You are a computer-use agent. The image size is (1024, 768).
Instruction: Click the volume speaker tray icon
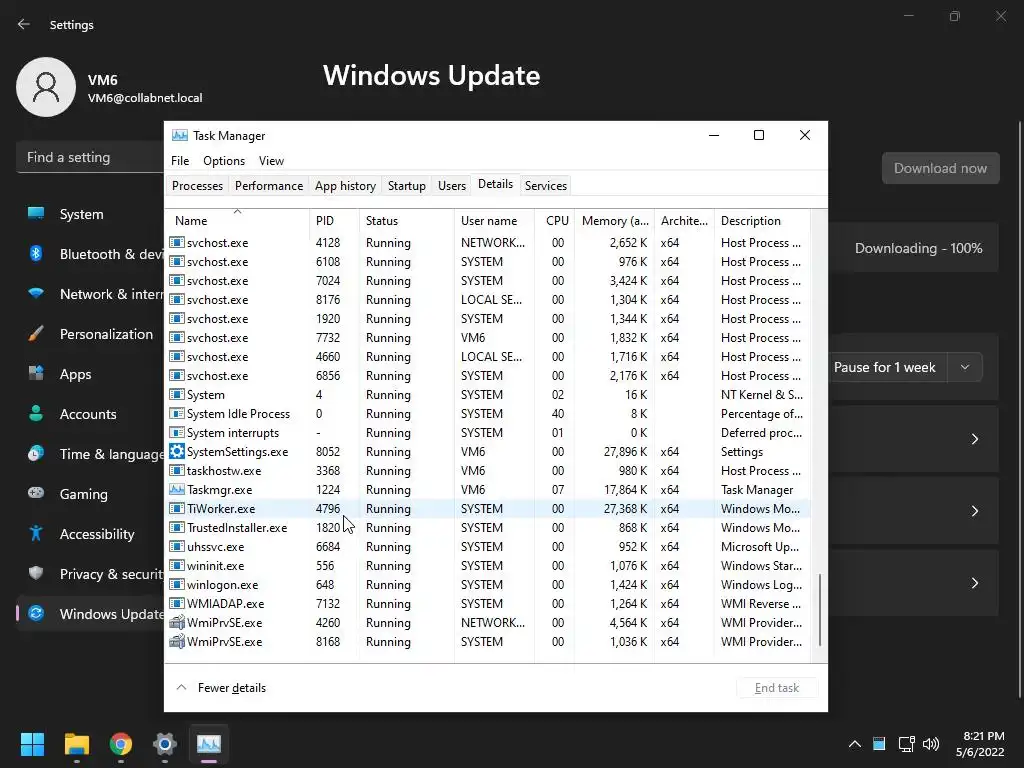[x=931, y=744]
